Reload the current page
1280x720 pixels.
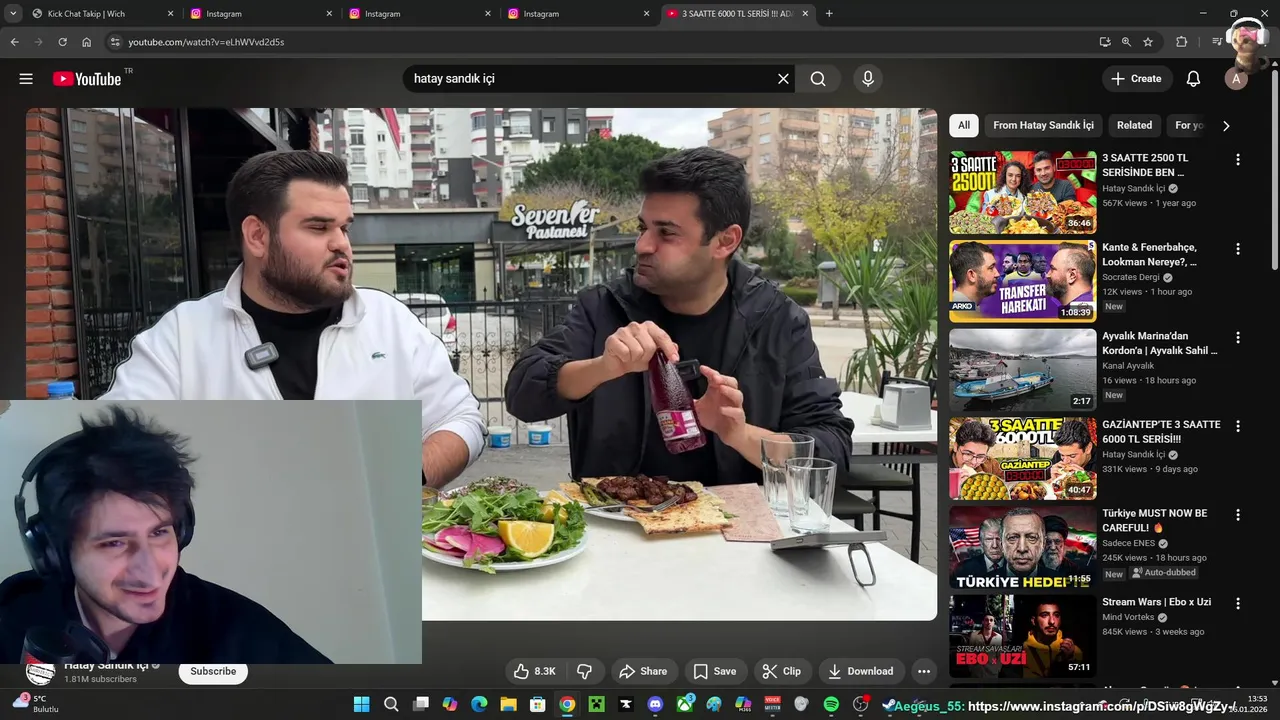(62, 42)
